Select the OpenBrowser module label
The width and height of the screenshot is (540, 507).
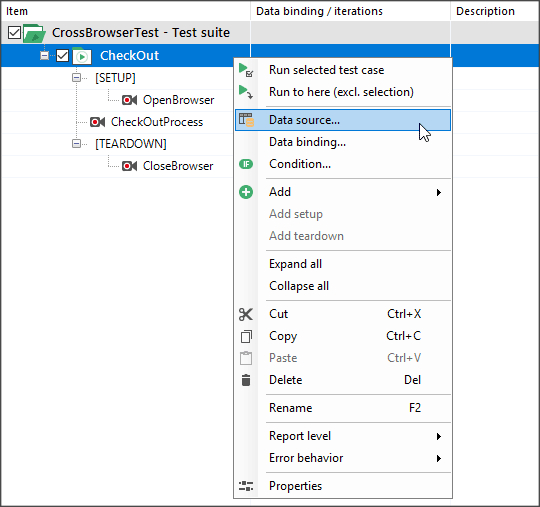[x=179, y=100]
